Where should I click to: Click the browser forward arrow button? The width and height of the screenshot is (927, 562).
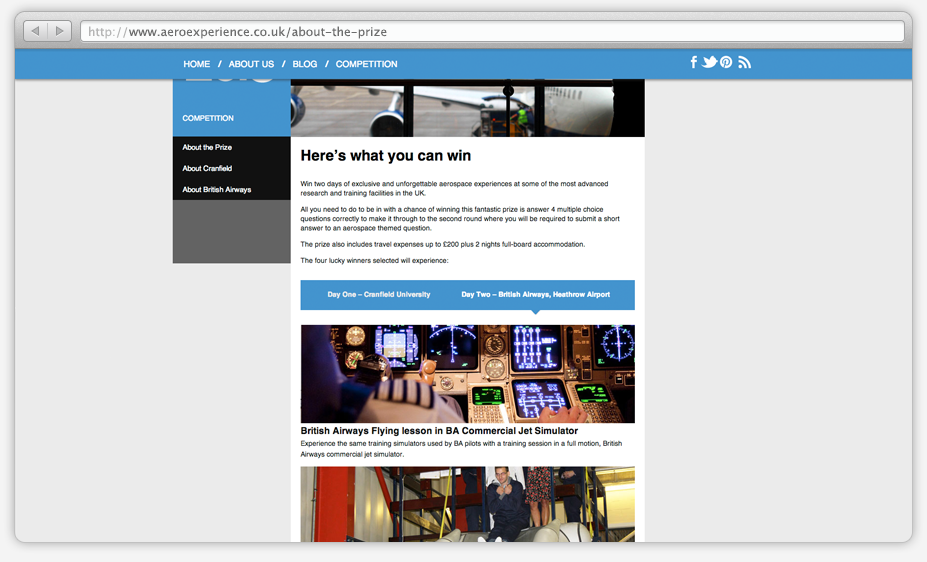pos(60,31)
